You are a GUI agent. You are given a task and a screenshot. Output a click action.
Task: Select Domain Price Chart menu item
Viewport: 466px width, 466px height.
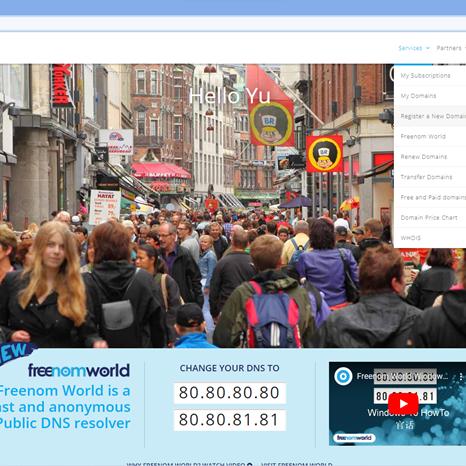tap(430, 218)
